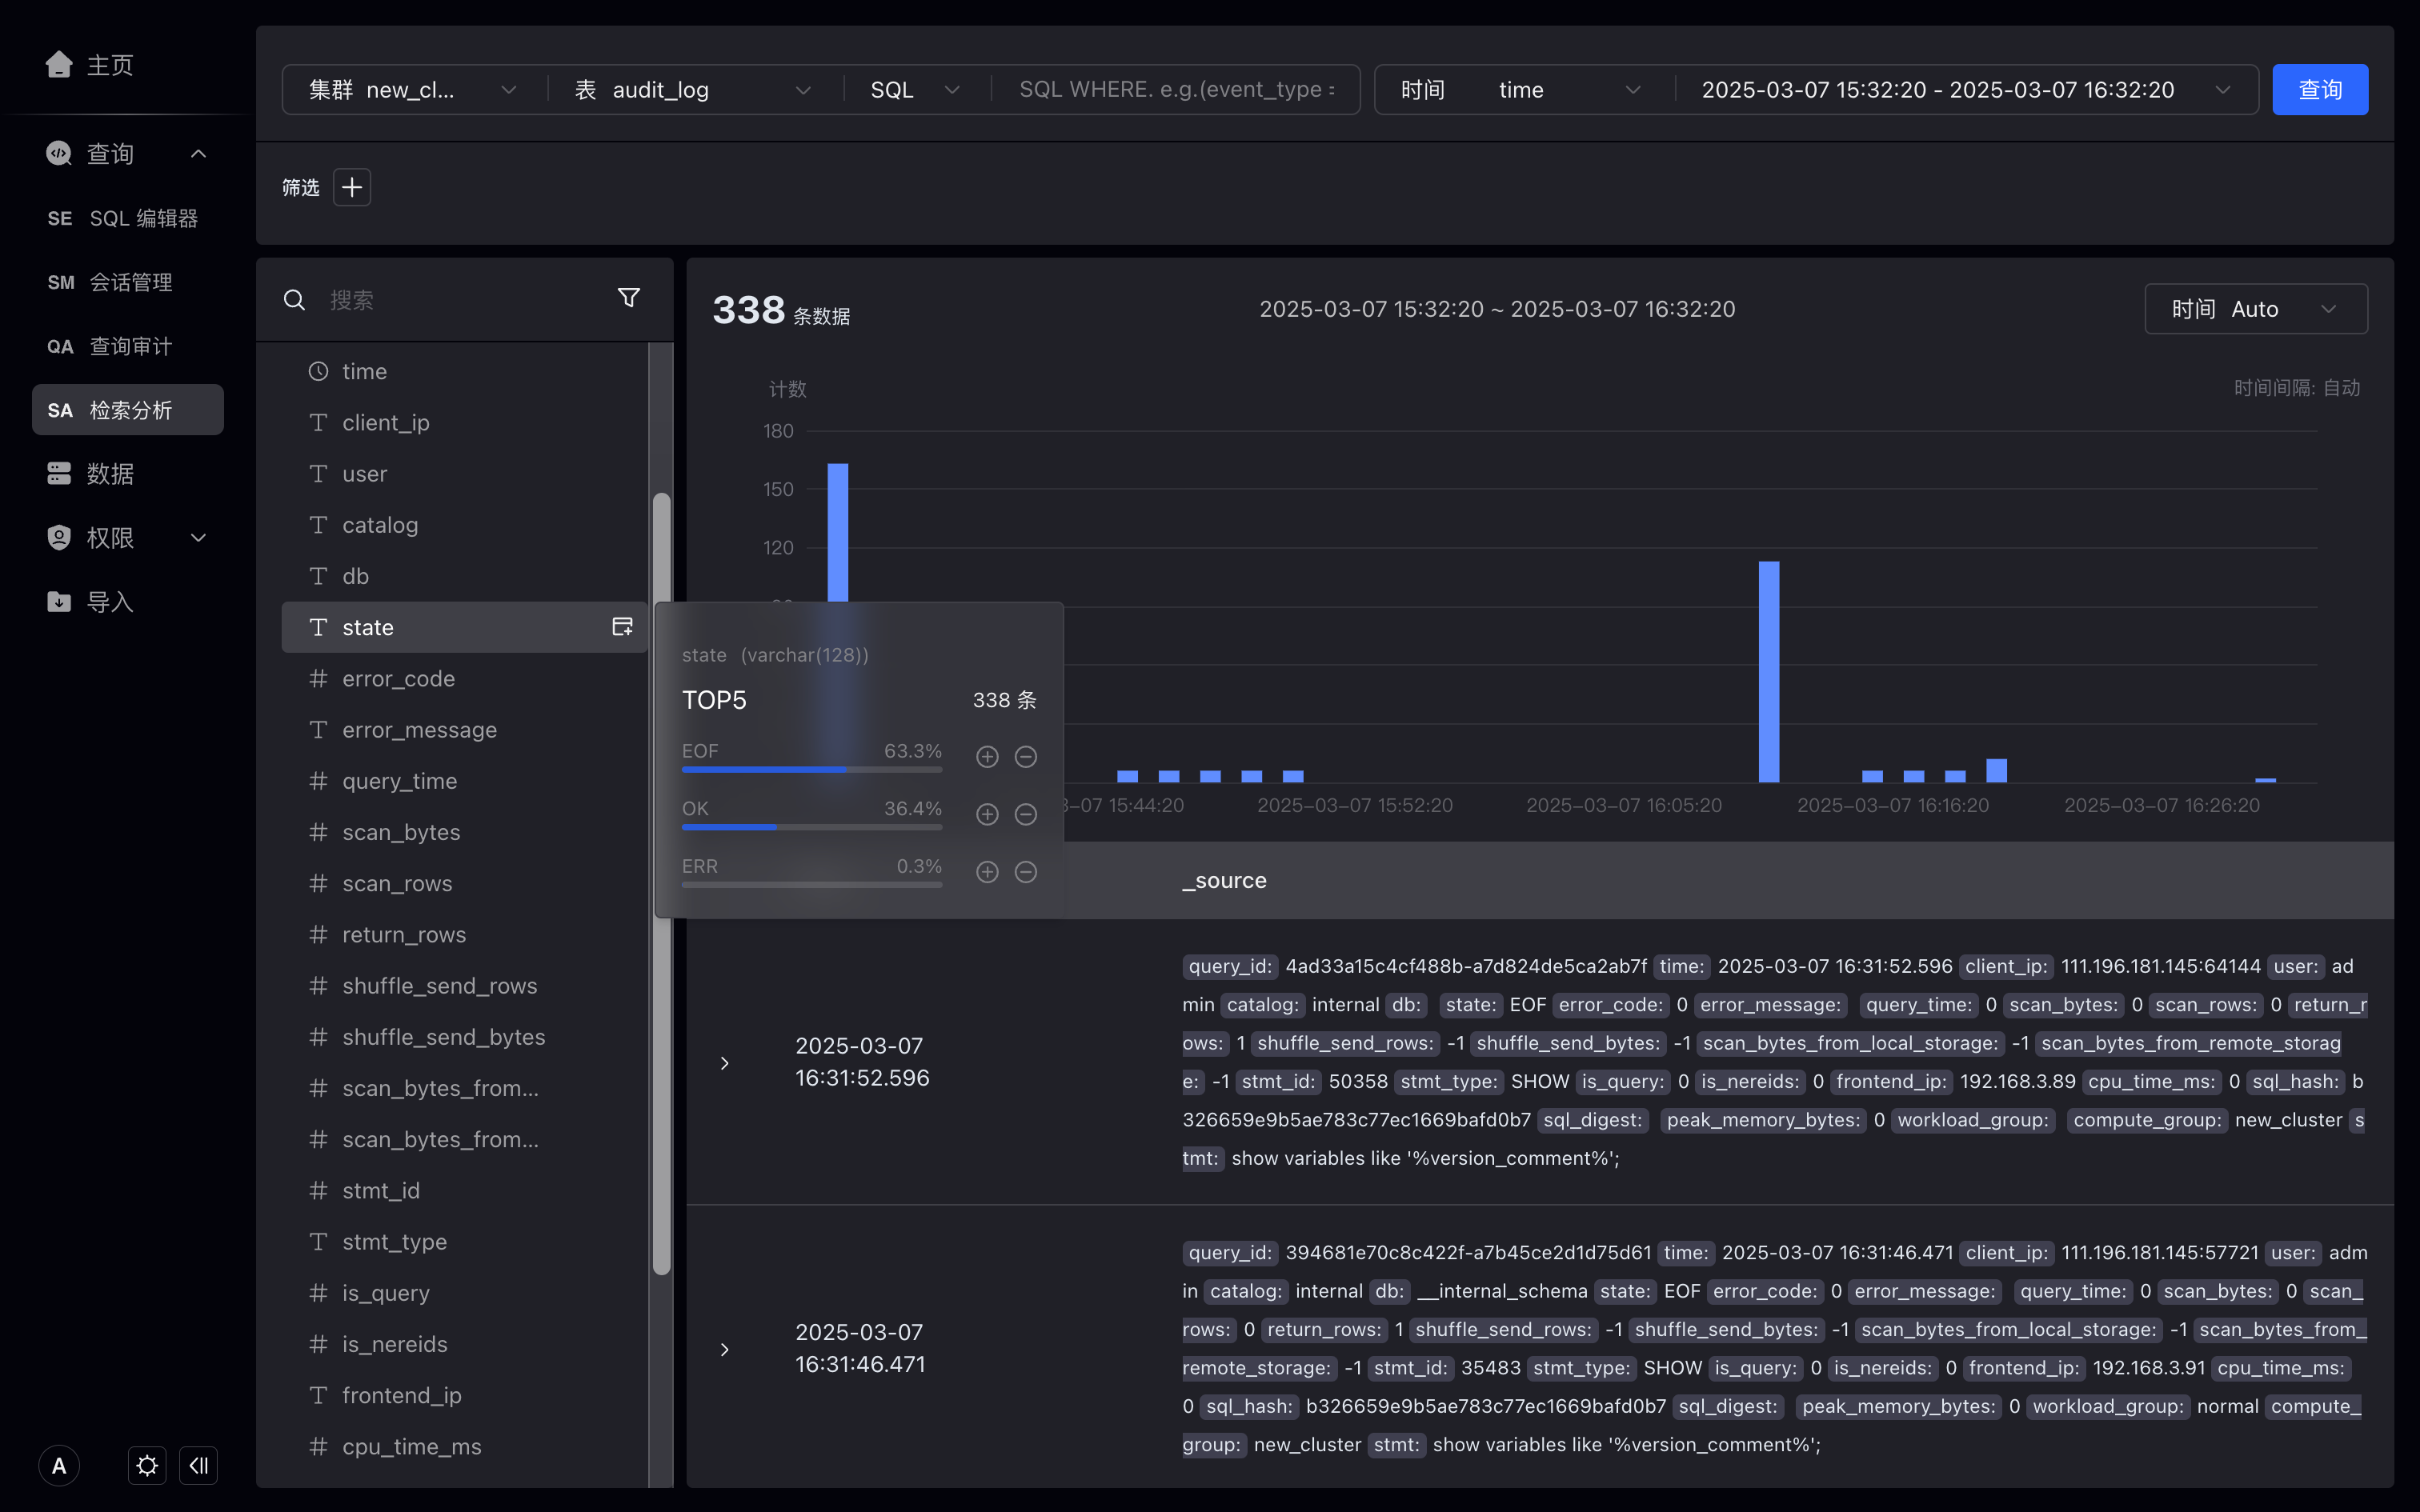Select the shuffle_send_bytes field

[x=465, y=1037]
